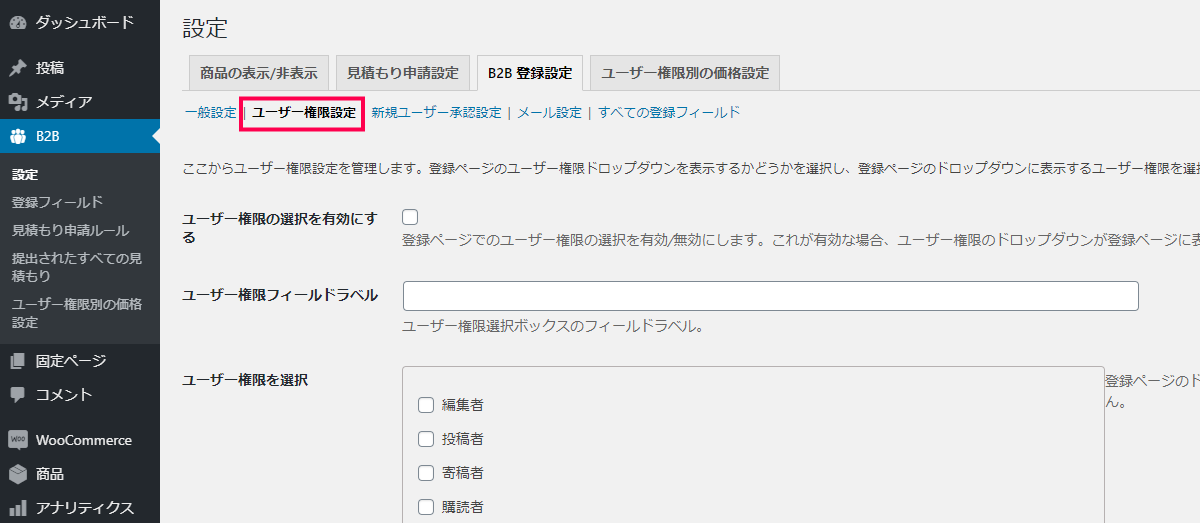Click the 設定 page heading
Screen dimensions: 1200x523
tap(205, 29)
